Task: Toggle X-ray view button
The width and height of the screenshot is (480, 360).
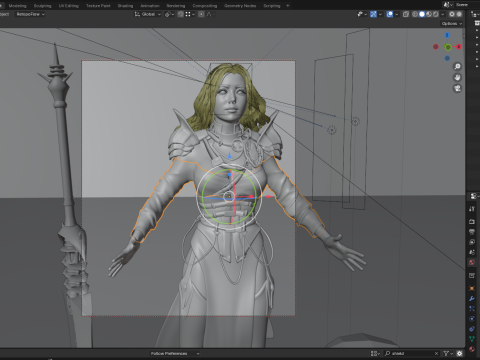Action: [406, 14]
